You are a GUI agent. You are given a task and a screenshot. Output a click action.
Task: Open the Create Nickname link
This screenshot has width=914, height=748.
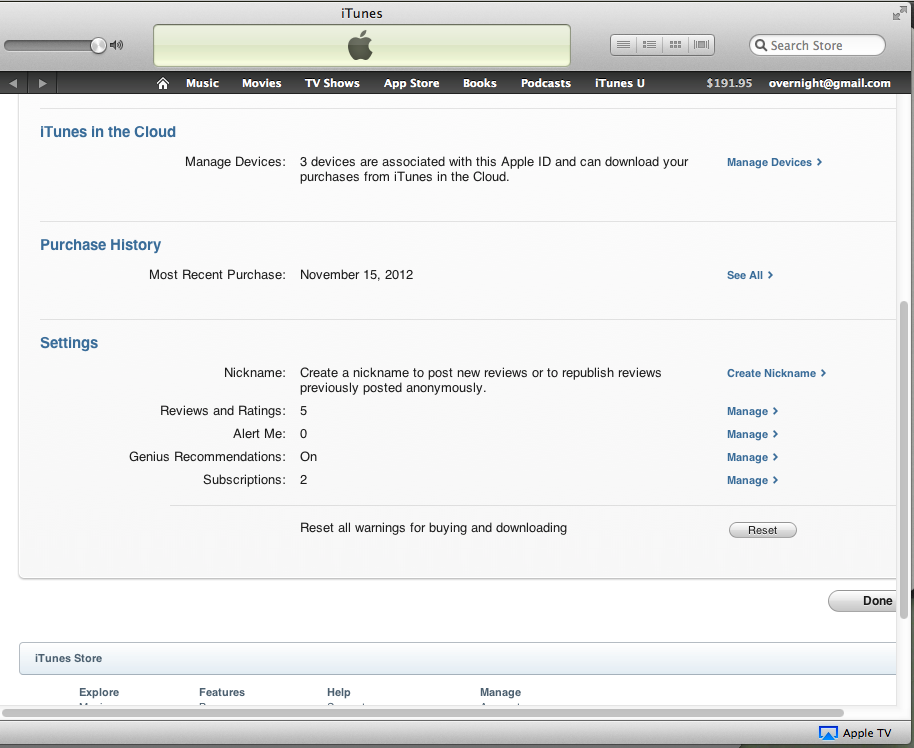coord(776,373)
